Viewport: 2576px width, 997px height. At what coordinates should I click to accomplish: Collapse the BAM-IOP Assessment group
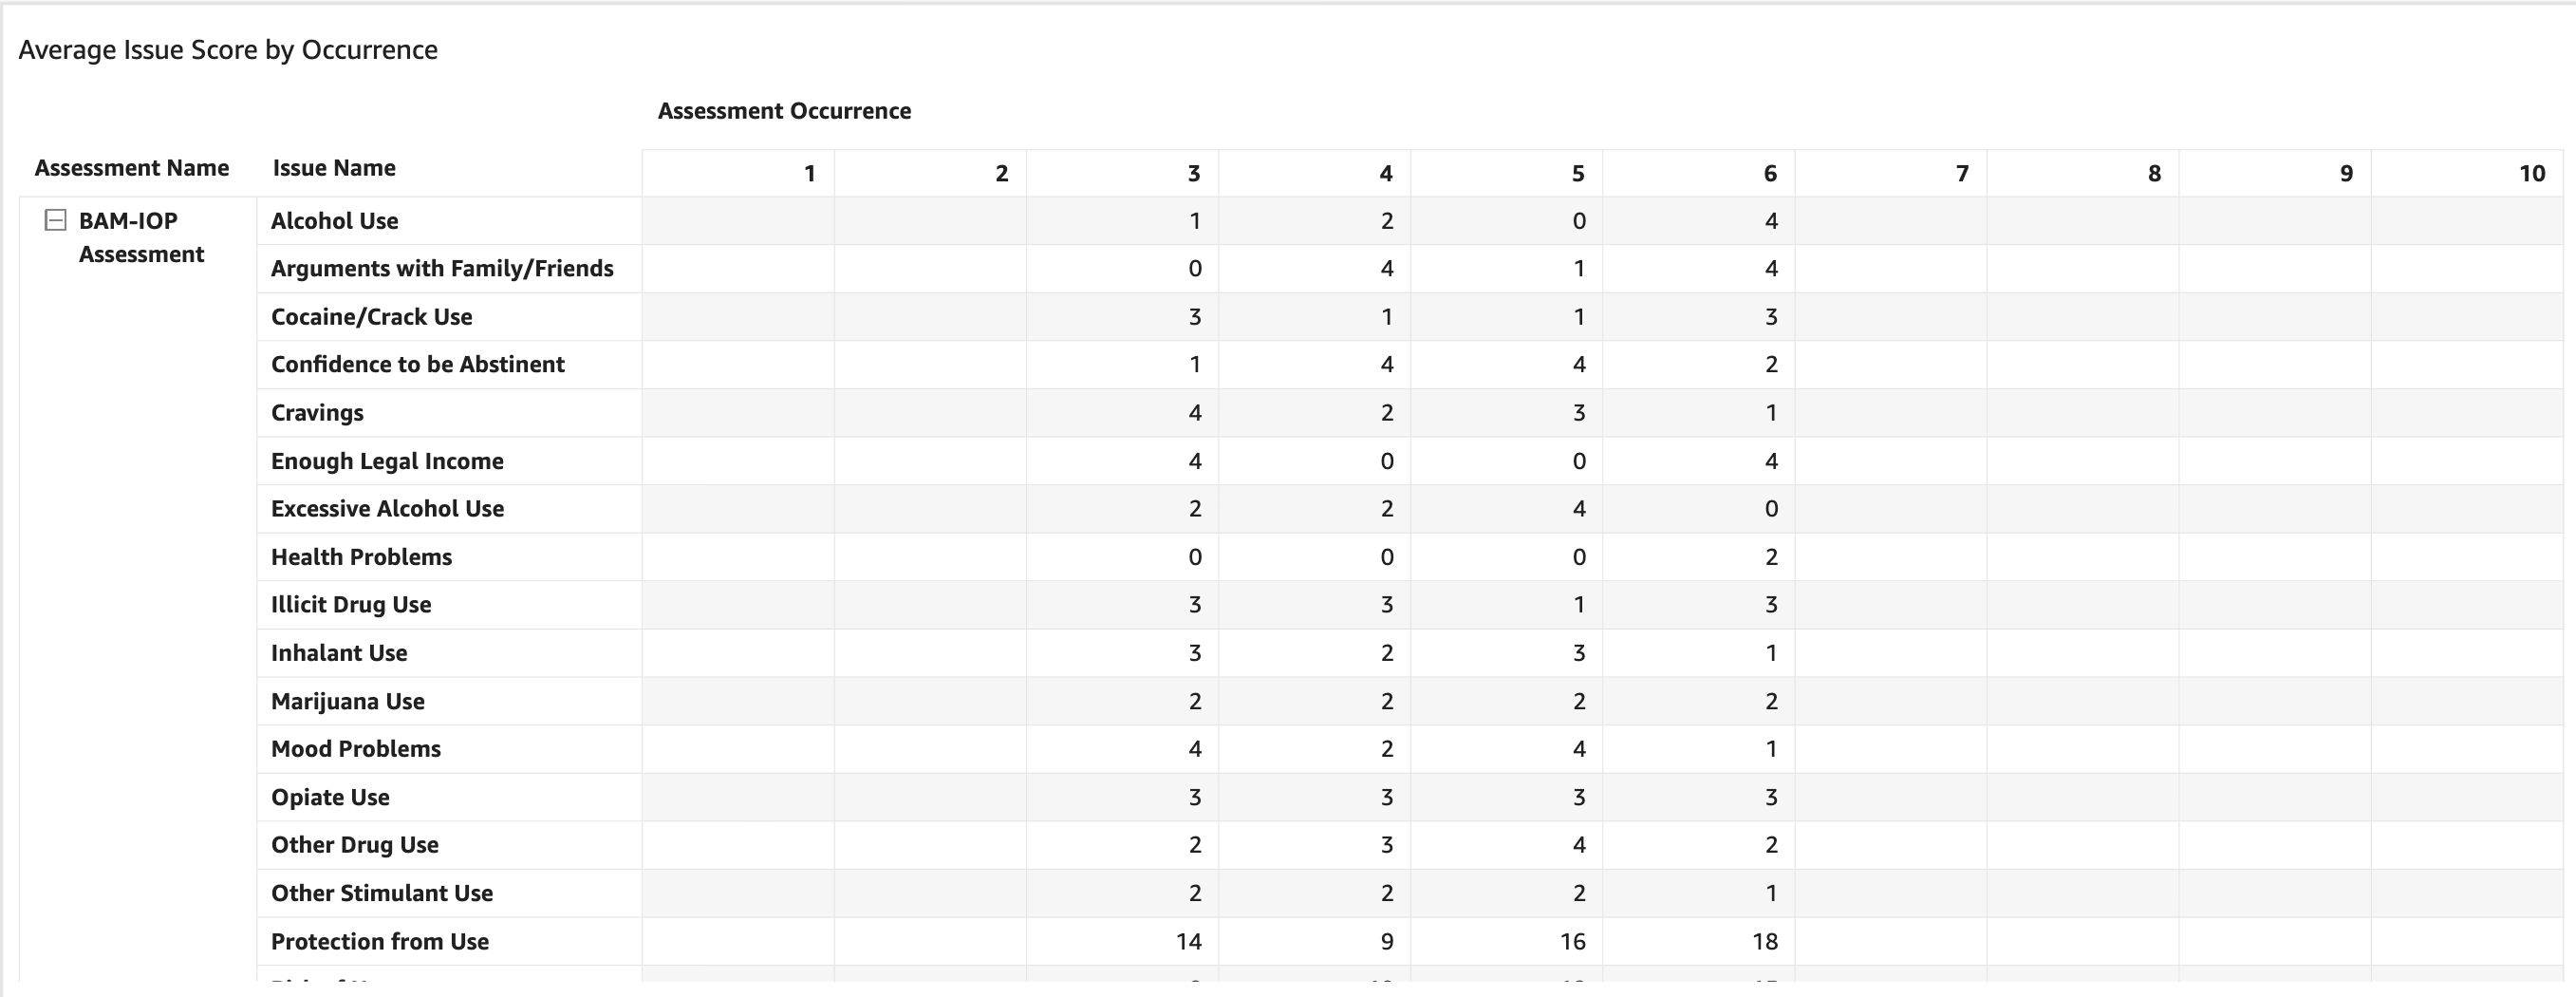pyautogui.click(x=56, y=221)
